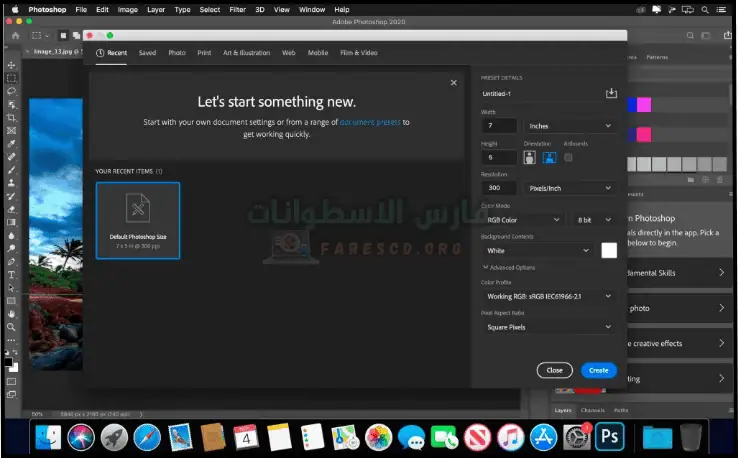This screenshot has width=738, height=458.
Task: Switch to the Photo presets tab
Action: 177,52
